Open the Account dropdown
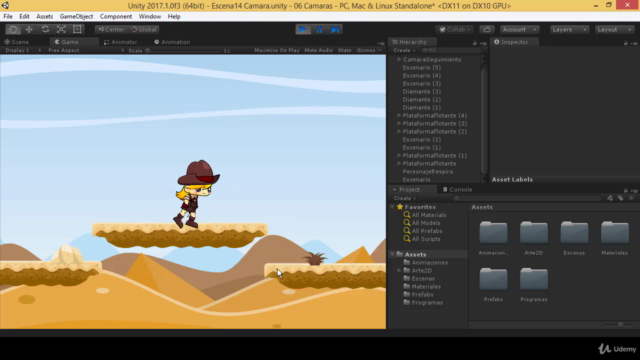Viewport: 640px width, 360px height. 519,29
